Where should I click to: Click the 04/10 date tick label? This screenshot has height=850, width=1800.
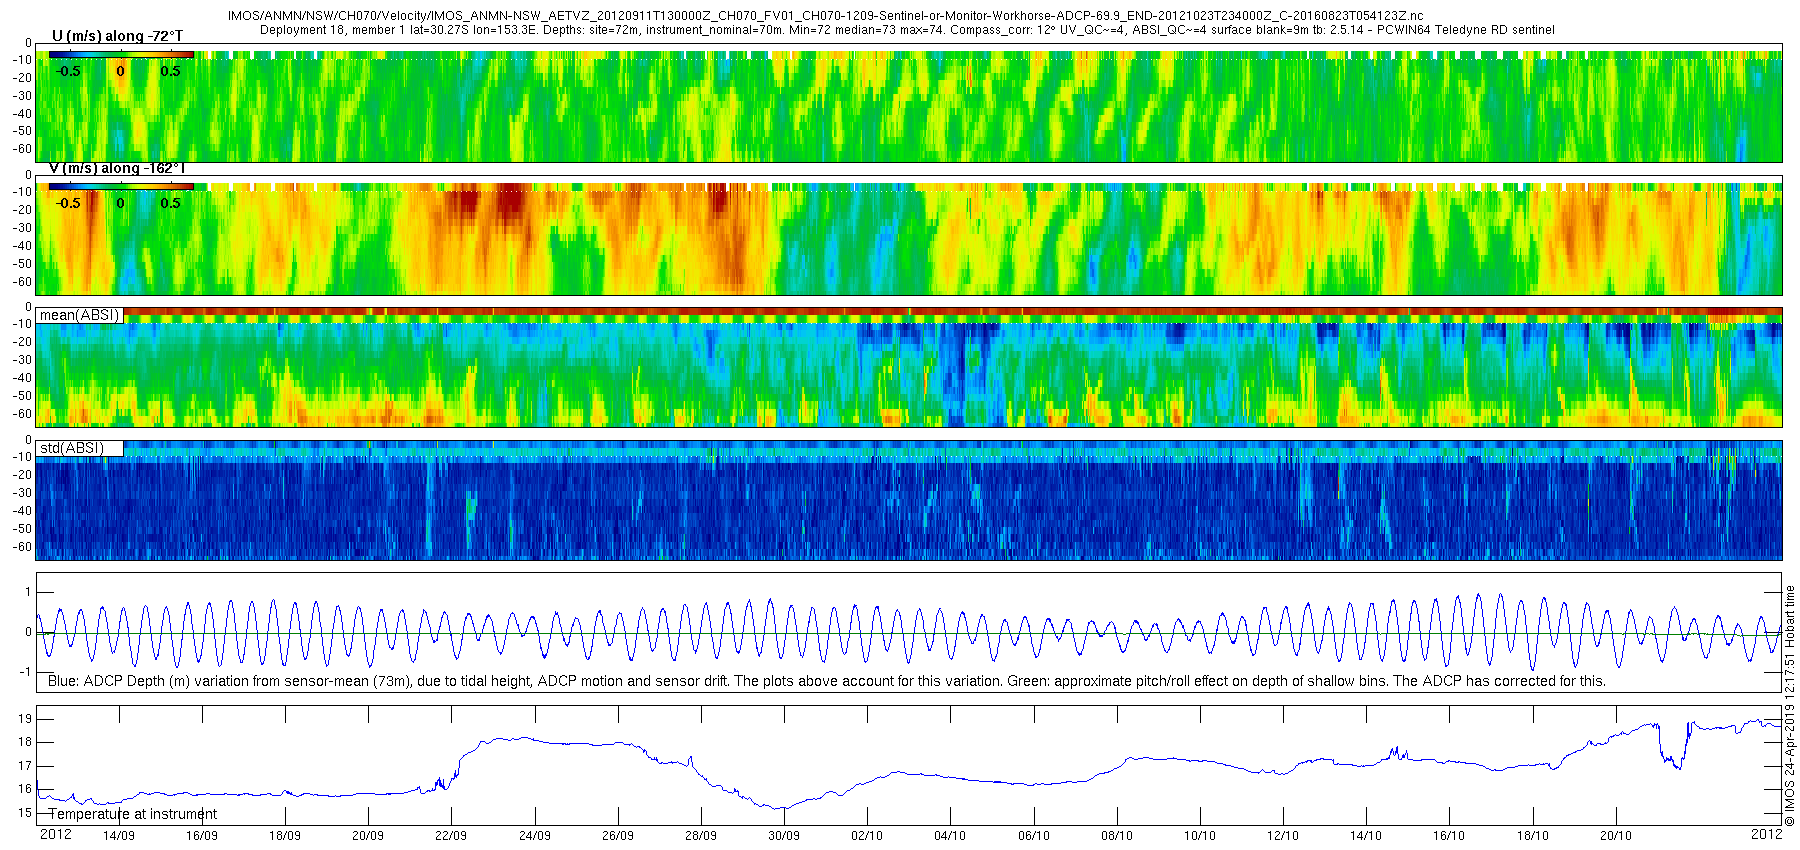950,836
